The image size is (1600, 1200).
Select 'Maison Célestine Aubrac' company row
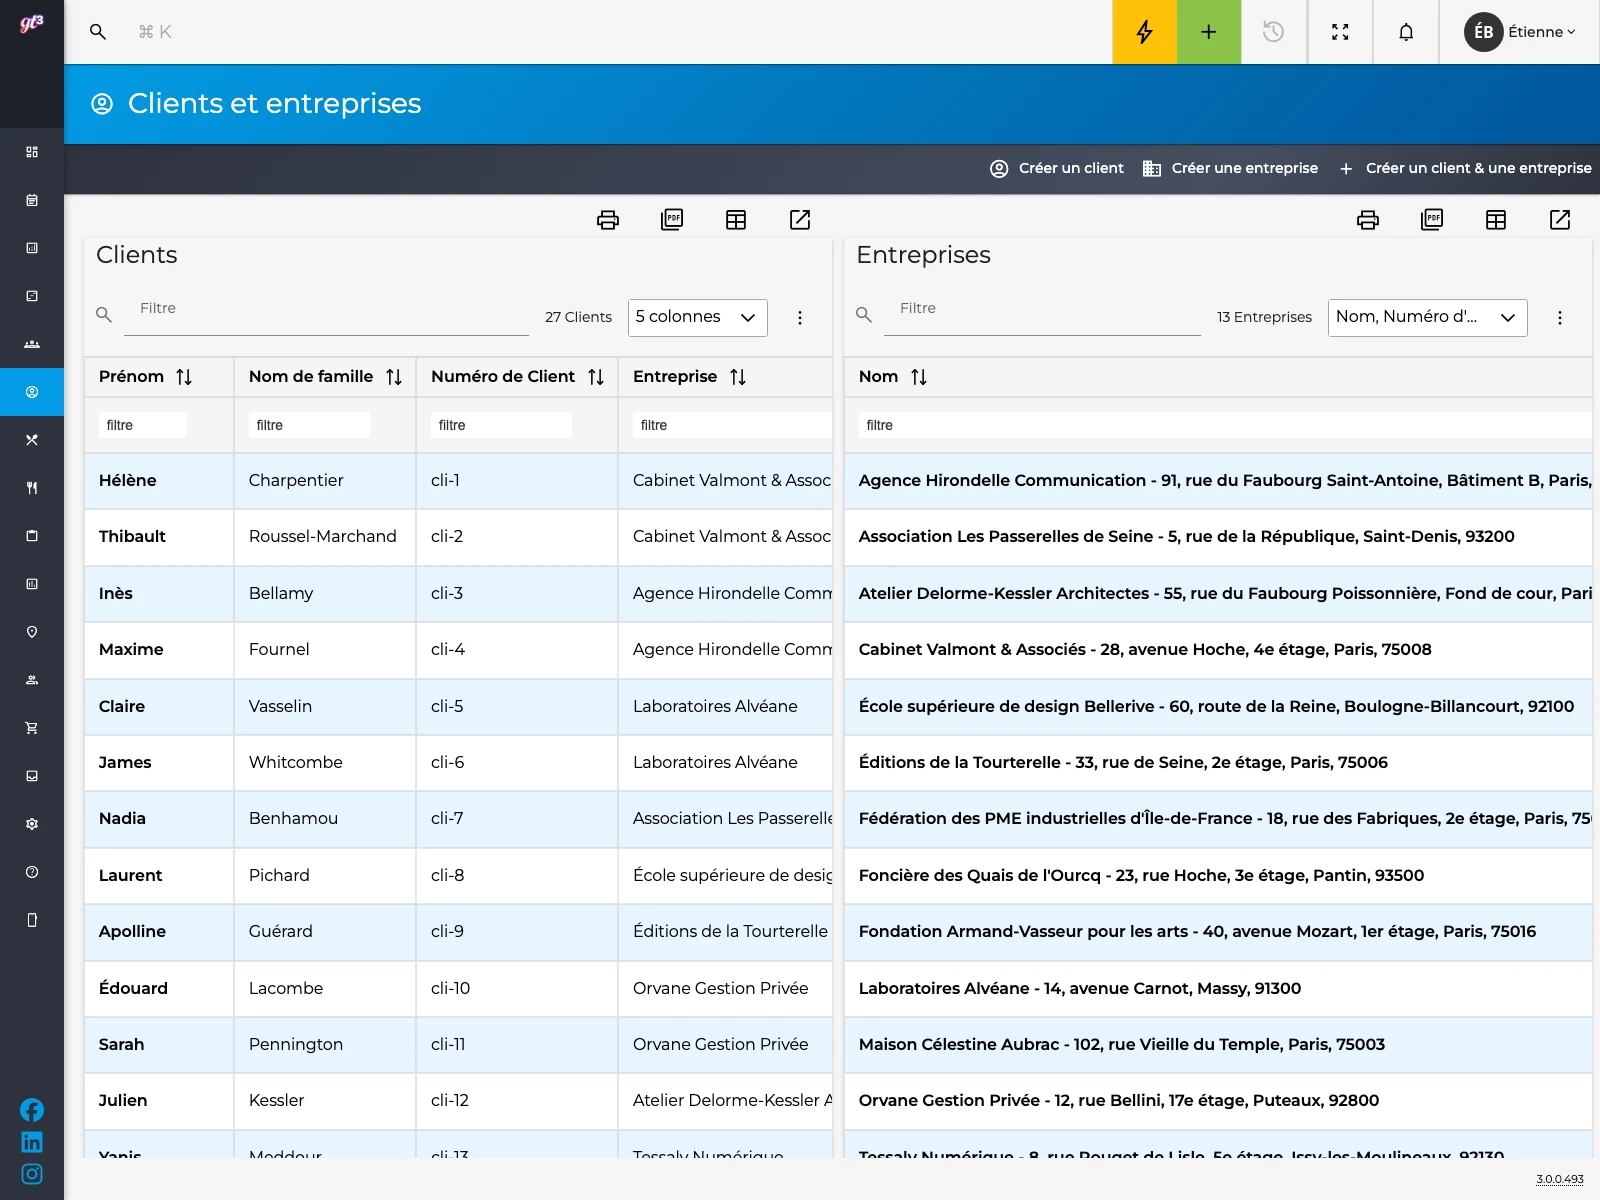click(1218, 1044)
